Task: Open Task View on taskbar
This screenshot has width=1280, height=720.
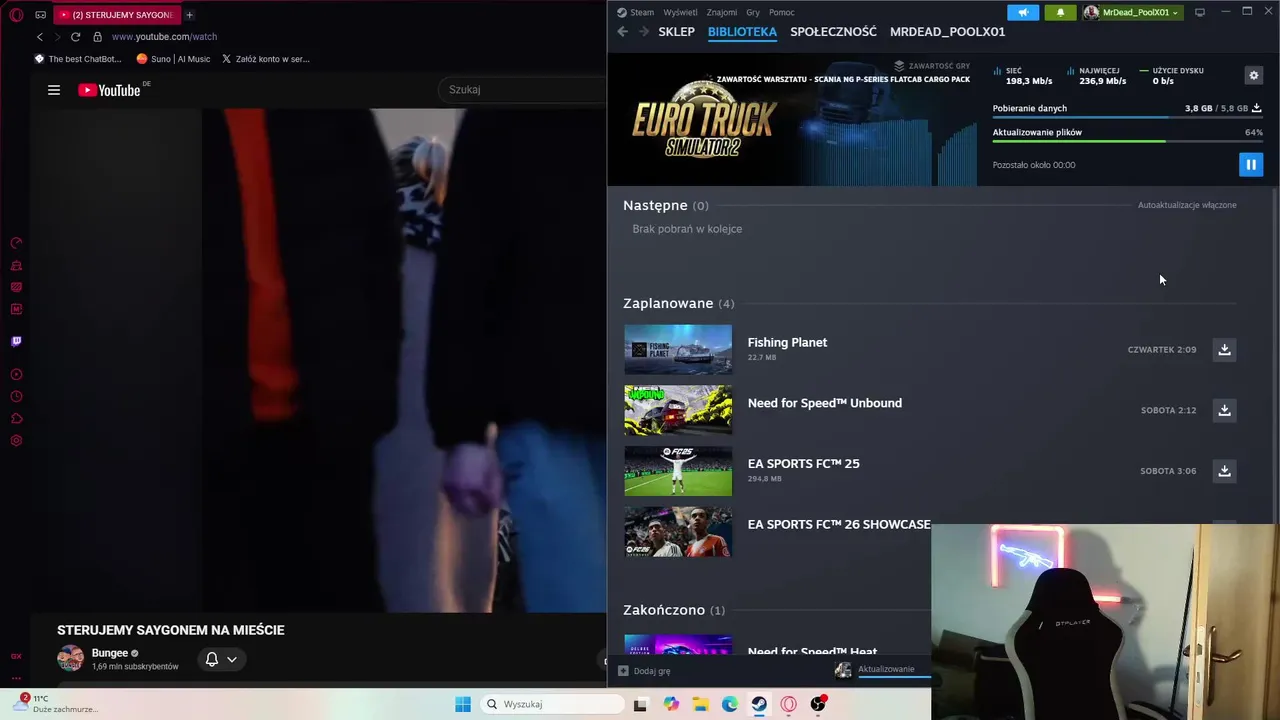Action: click(x=640, y=704)
